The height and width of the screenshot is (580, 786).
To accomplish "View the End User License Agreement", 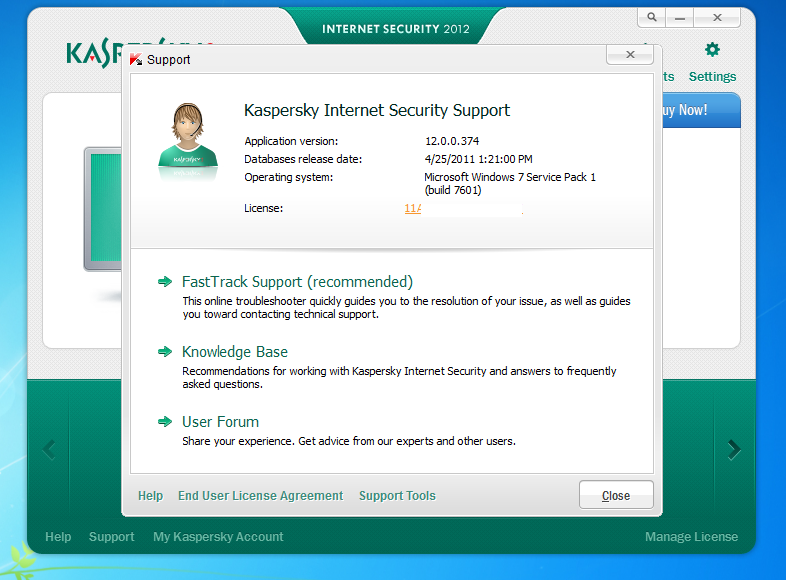I will [x=260, y=496].
